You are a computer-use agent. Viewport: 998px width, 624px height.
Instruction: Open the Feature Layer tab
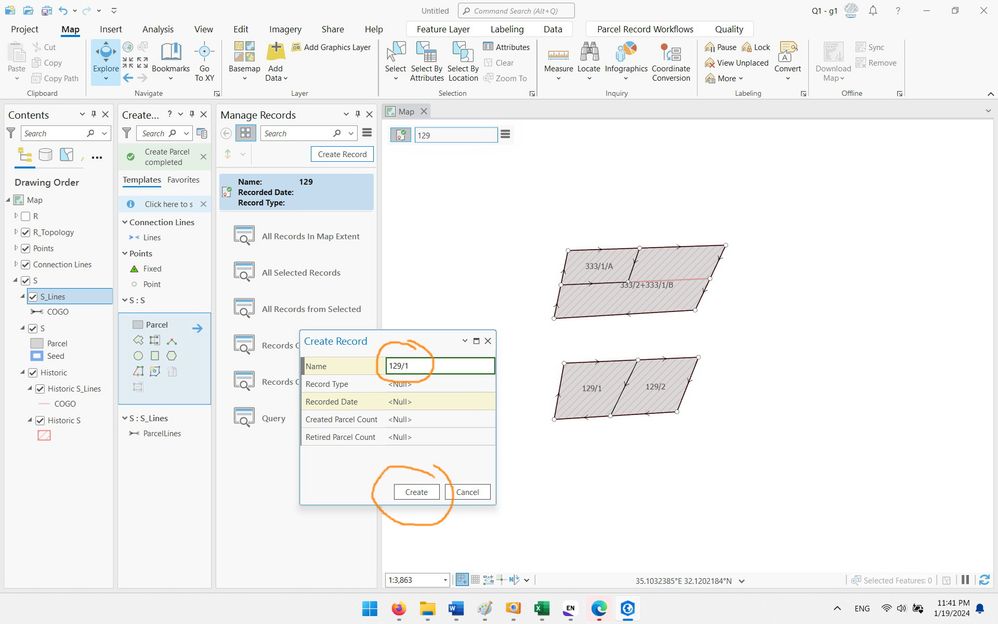[x=443, y=29]
